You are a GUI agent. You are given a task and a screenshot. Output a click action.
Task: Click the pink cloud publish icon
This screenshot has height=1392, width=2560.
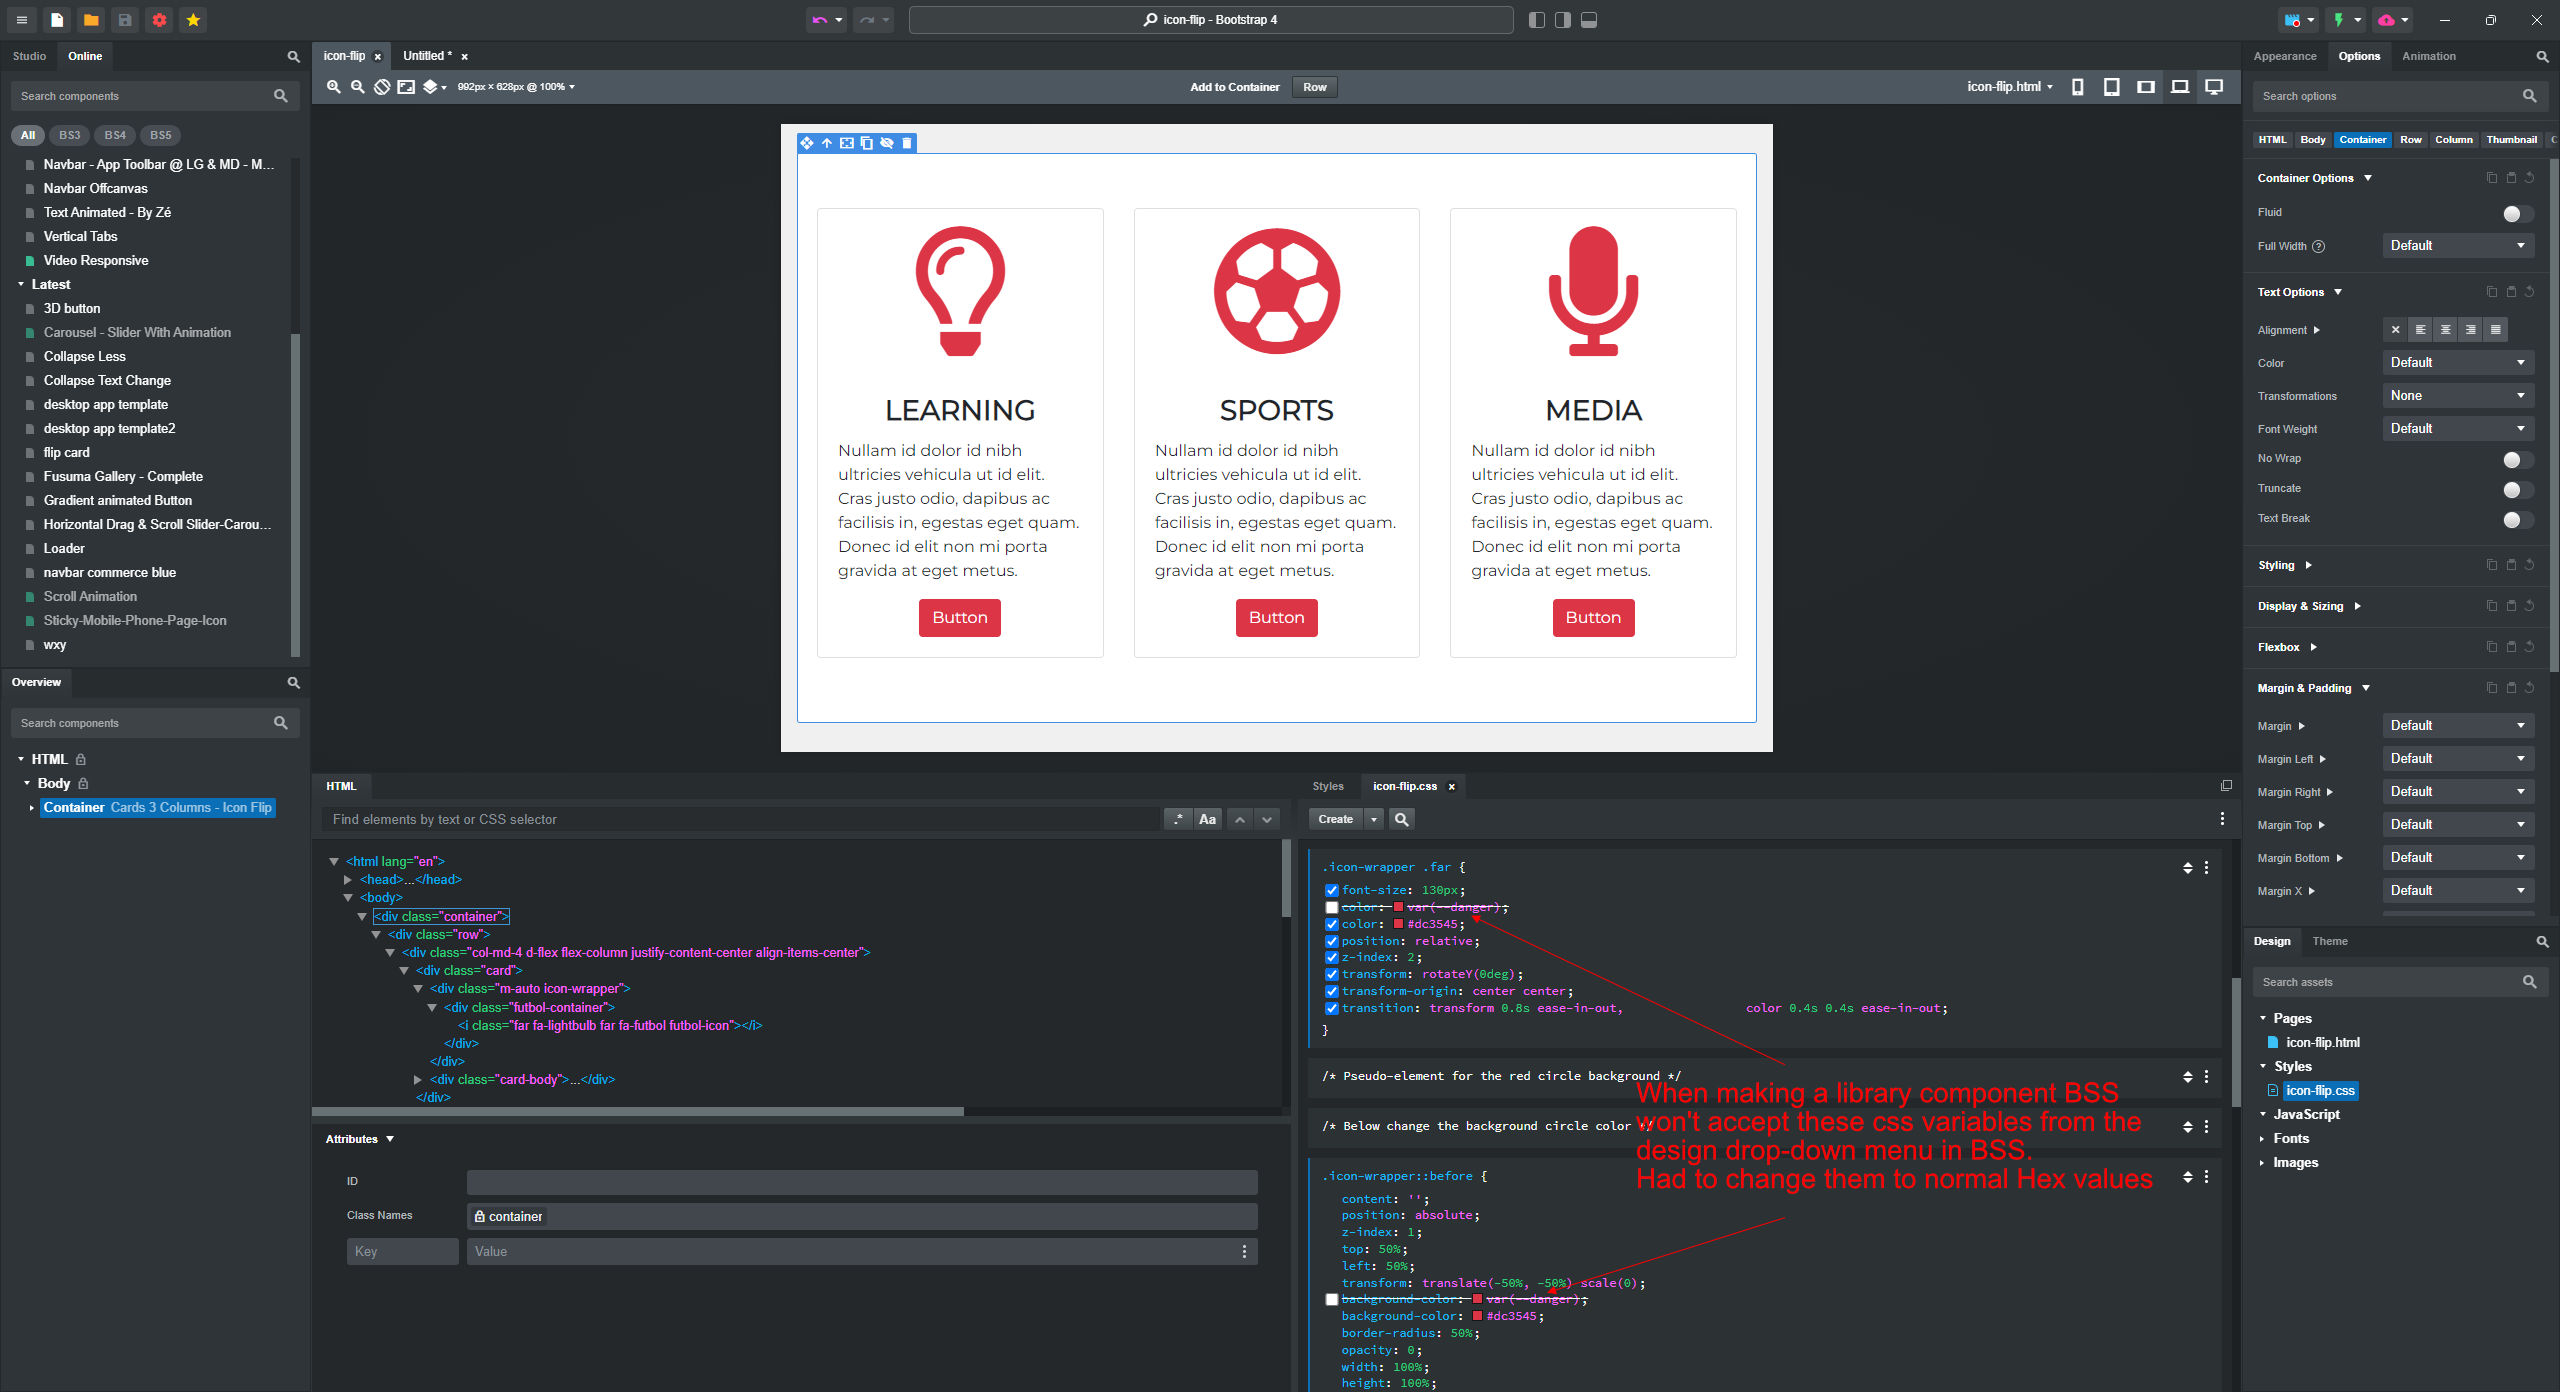(2386, 20)
